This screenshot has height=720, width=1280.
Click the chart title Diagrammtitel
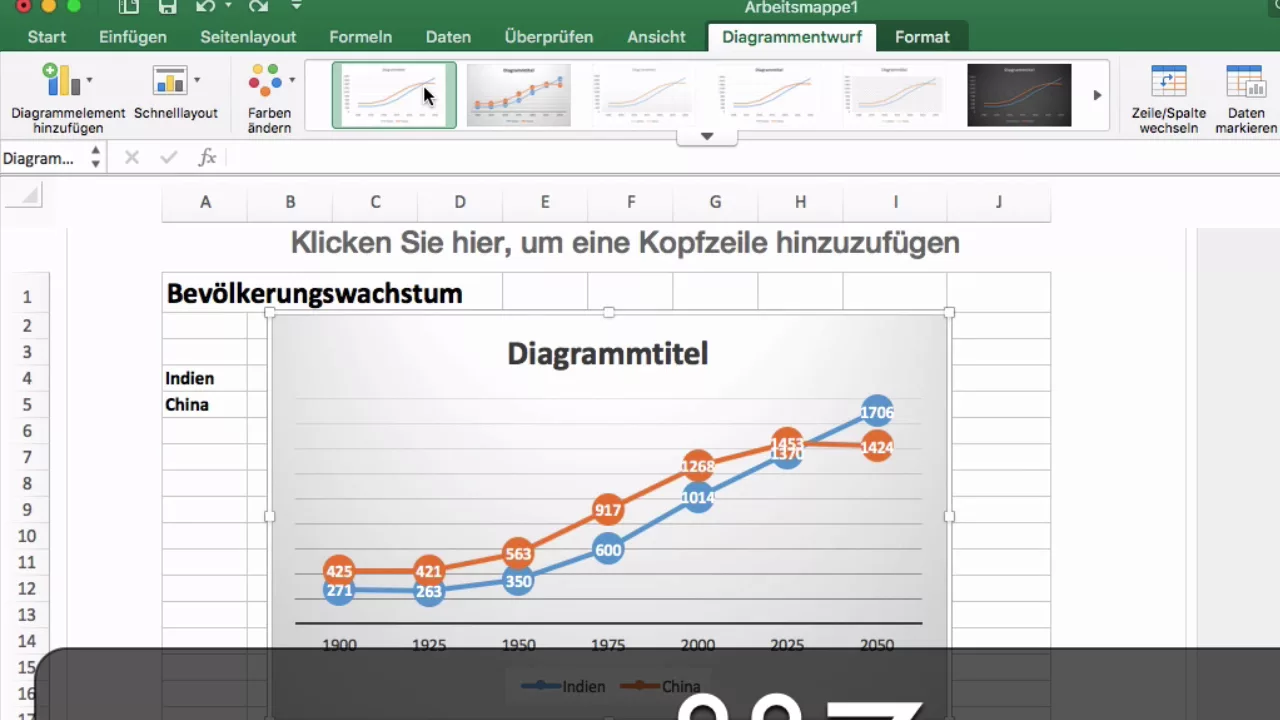(608, 353)
